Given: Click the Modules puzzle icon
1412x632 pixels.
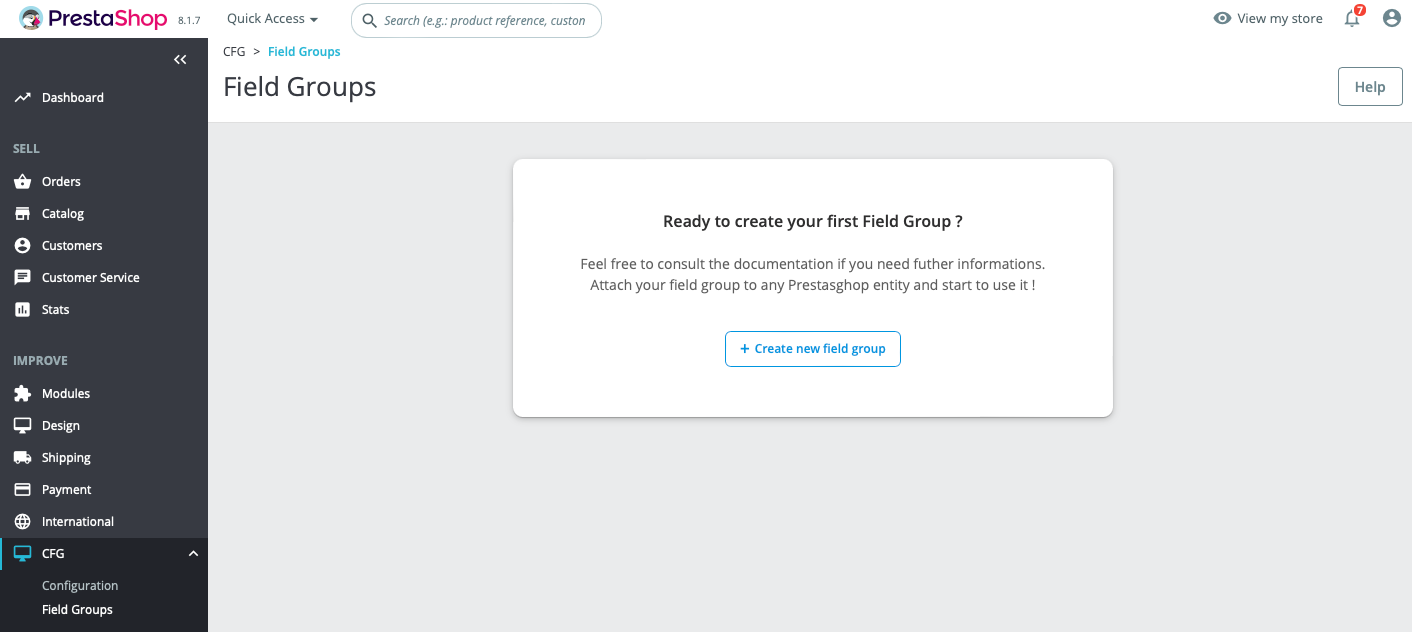Looking at the screenshot, I should tap(22, 393).
